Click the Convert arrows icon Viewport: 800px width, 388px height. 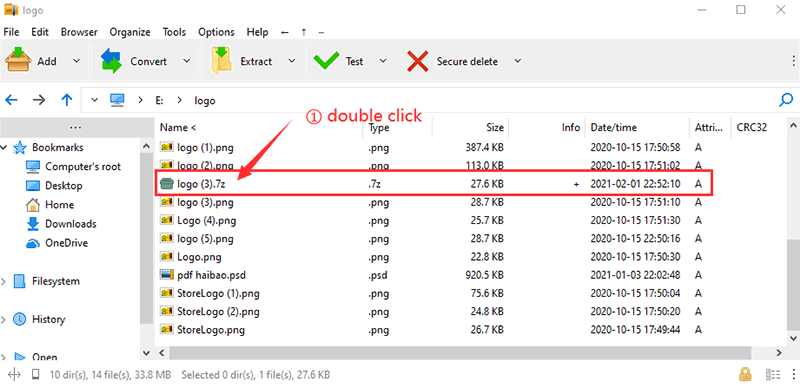(x=111, y=61)
